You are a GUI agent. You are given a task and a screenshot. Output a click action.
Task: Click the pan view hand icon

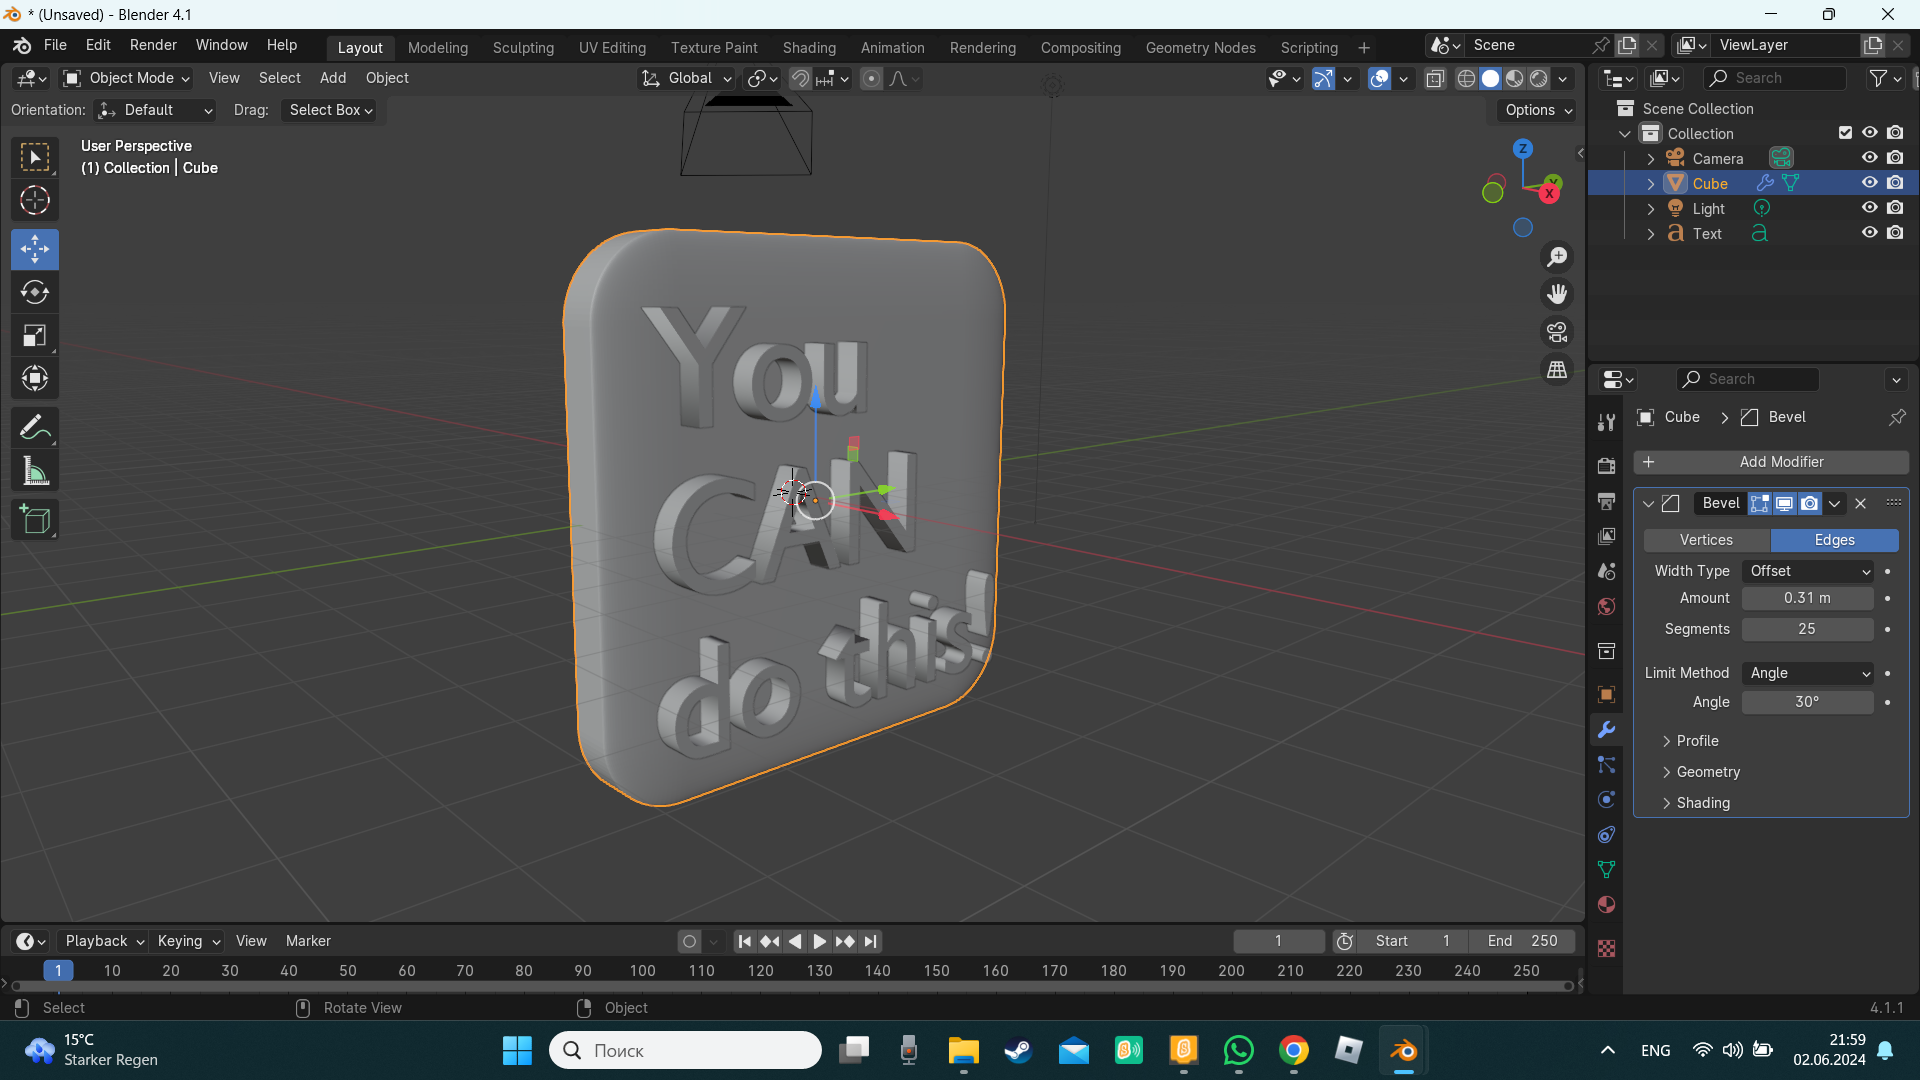[x=1557, y=294]
